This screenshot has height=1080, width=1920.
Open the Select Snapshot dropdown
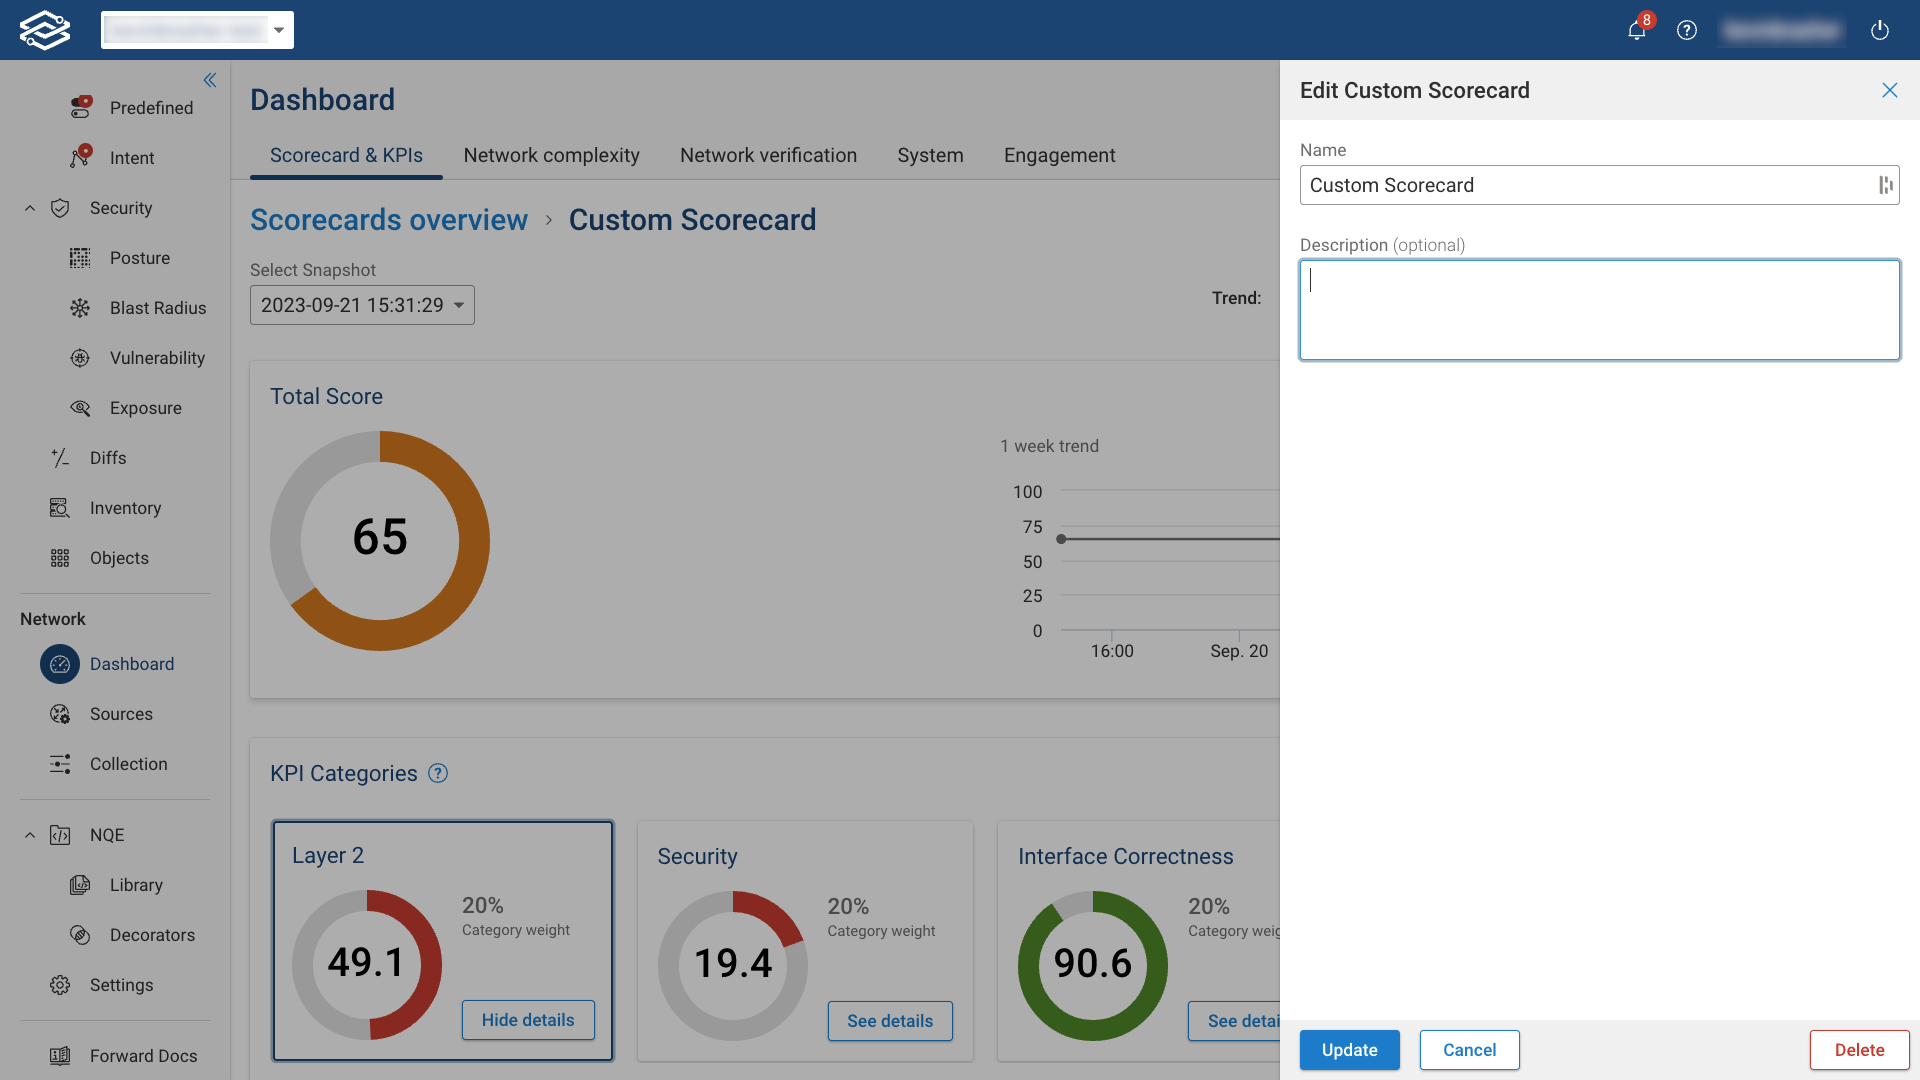point(362,305)
